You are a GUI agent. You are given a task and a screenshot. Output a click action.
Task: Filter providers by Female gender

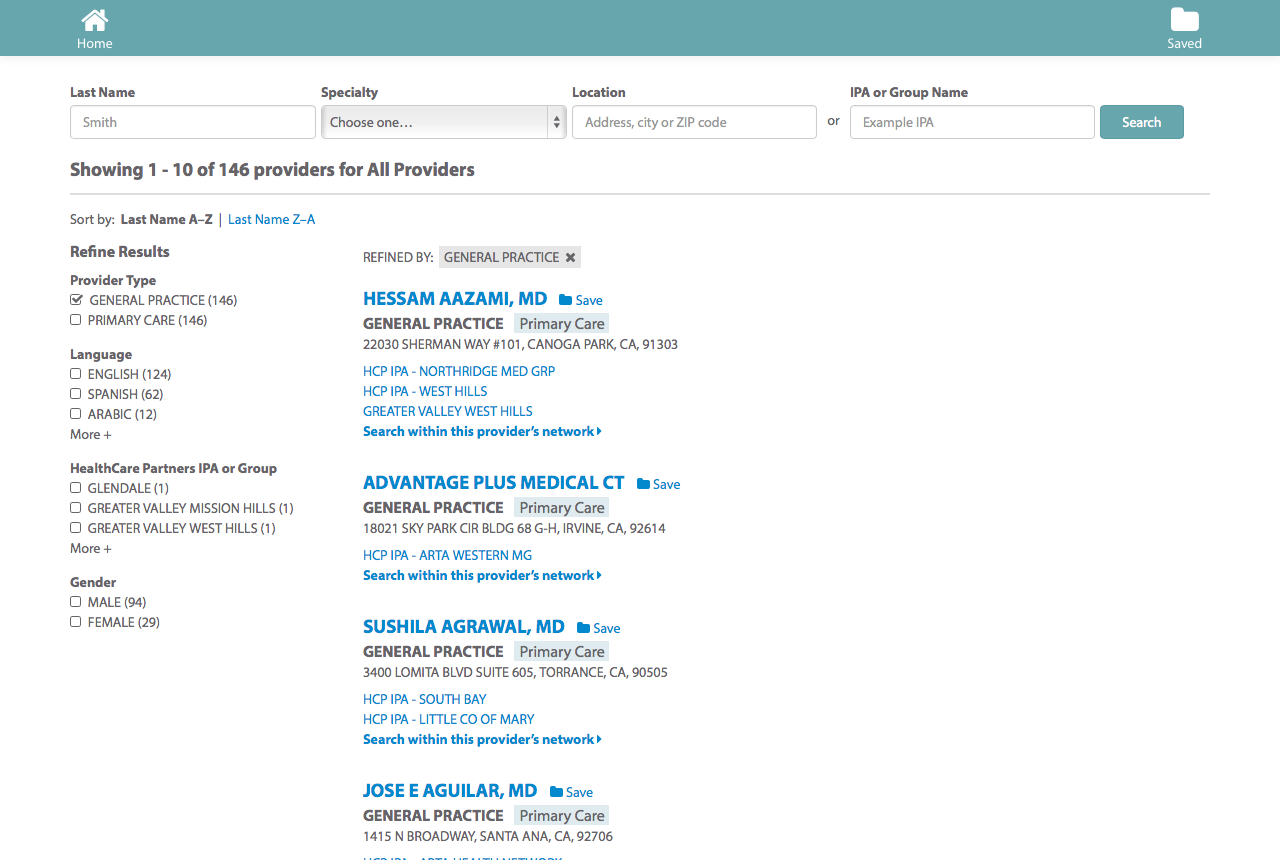coord(75,621)
